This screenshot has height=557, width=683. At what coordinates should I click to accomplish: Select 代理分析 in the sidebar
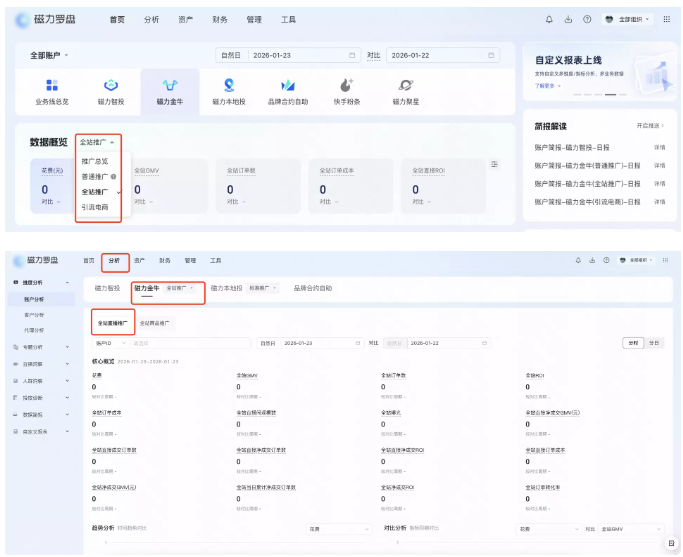pyautogui.click(x=34, y=330)
